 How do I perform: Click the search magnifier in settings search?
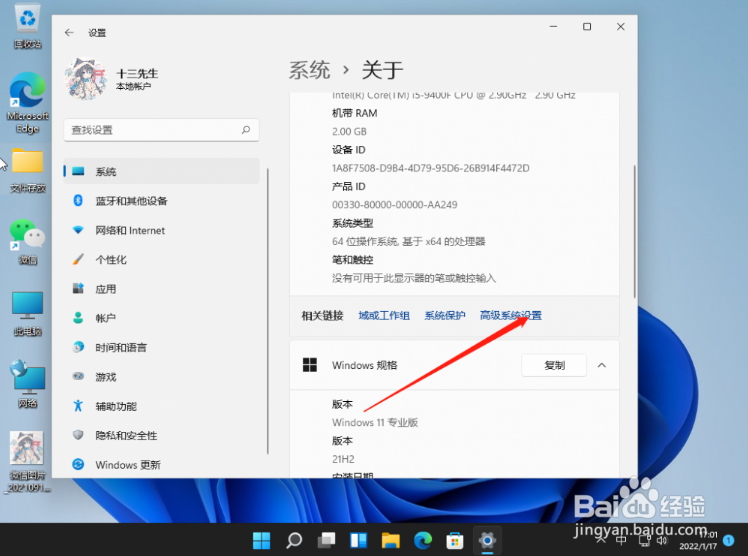[246, 130]
